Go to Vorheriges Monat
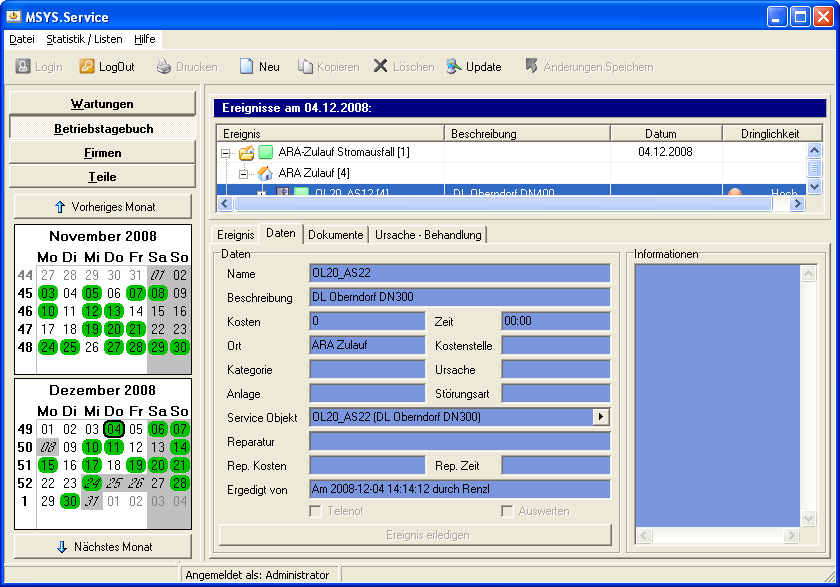This screenshot has height=587, width=840. pos(102,207)
